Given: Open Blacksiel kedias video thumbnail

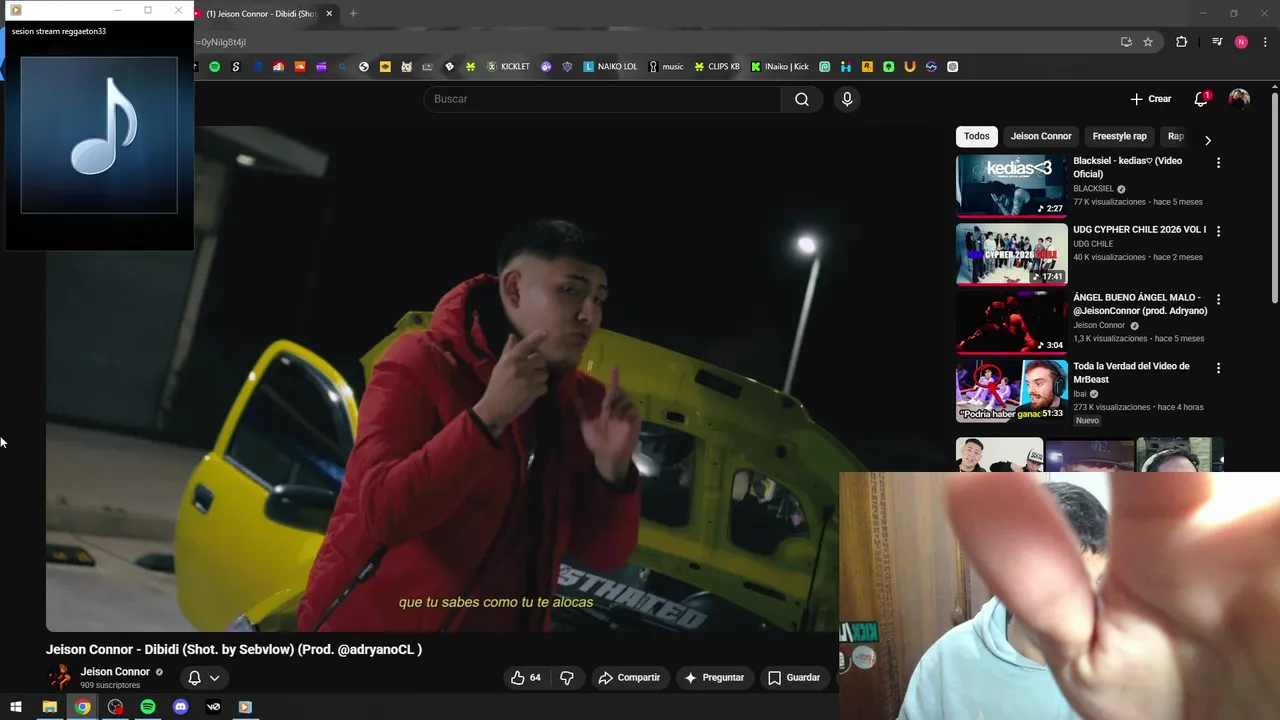Looking at the screenshot, I should [1011, 185].
